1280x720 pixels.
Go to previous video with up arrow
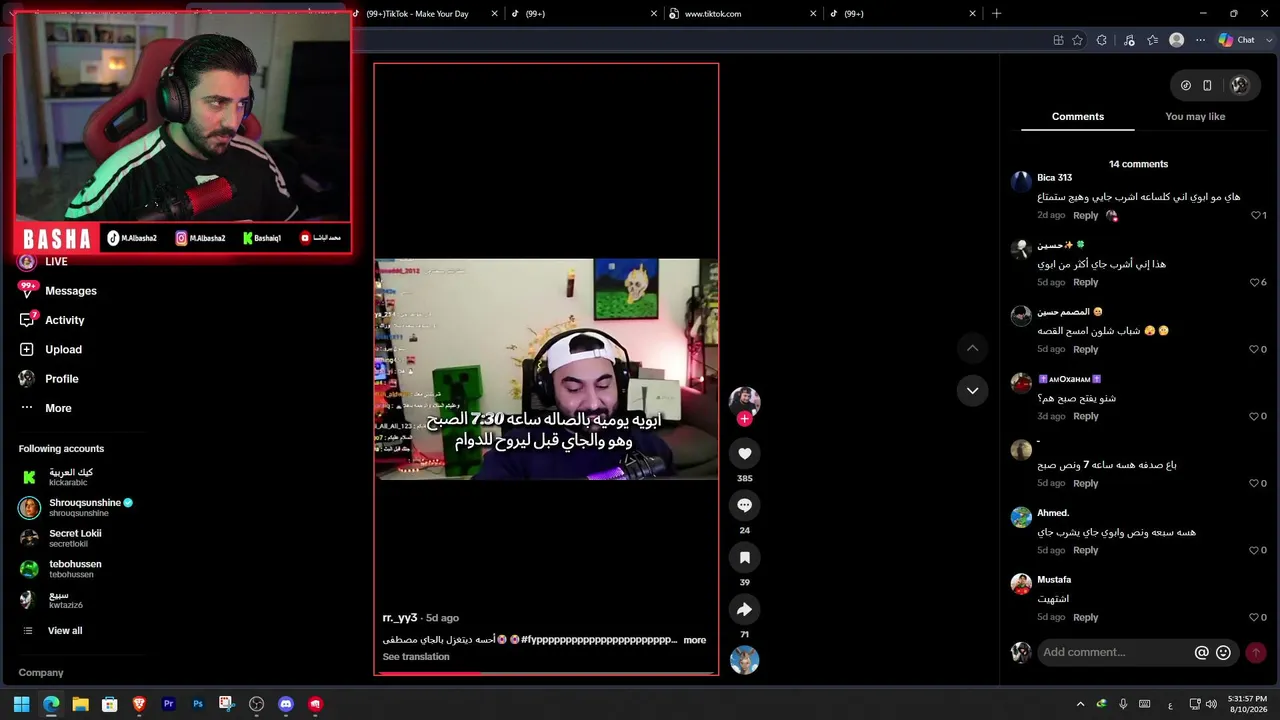coord(972,348)
